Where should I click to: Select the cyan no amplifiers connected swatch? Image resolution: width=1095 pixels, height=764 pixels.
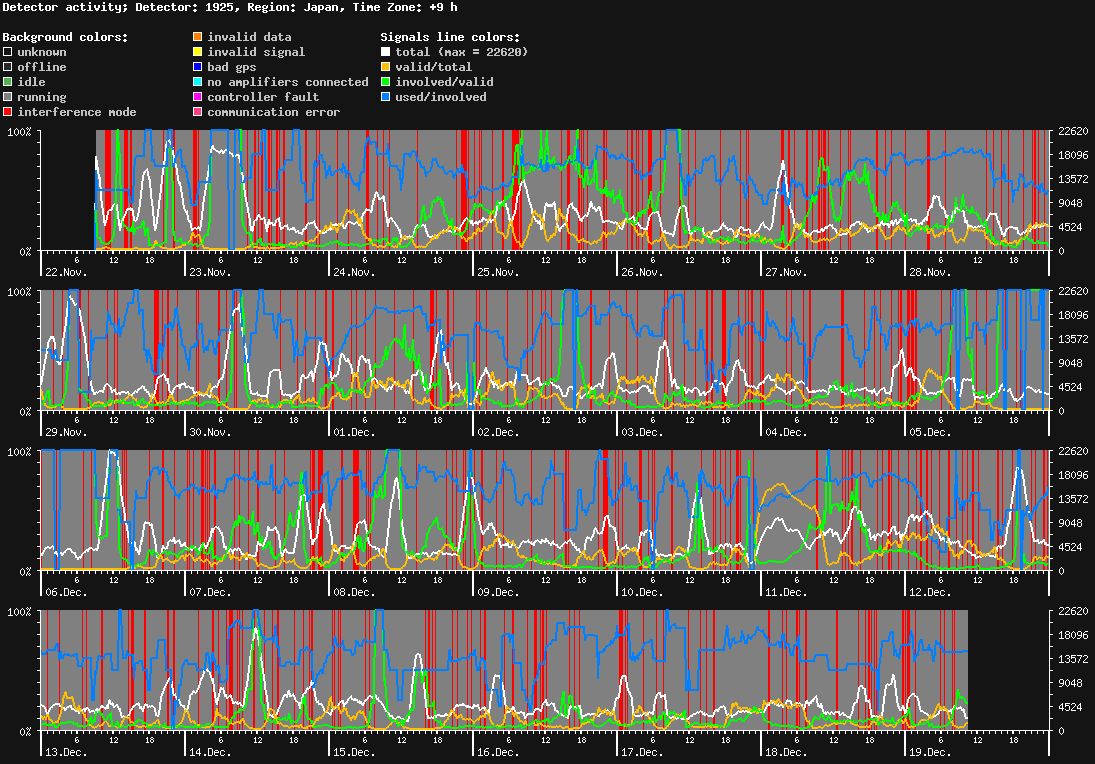(x=198, y=82)
